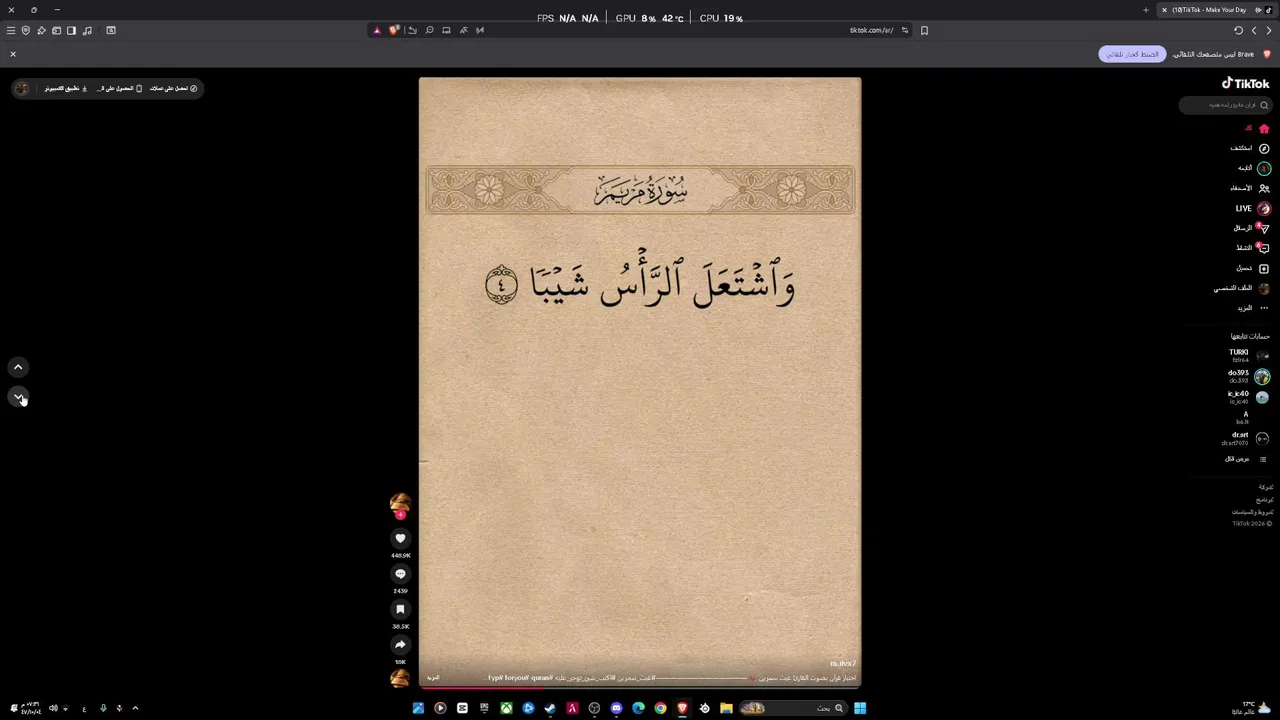This screenshot has height=720, width=1280.
Task: Like the video with the heart icon
Action: pyautogui.click(x=400, y=538)
